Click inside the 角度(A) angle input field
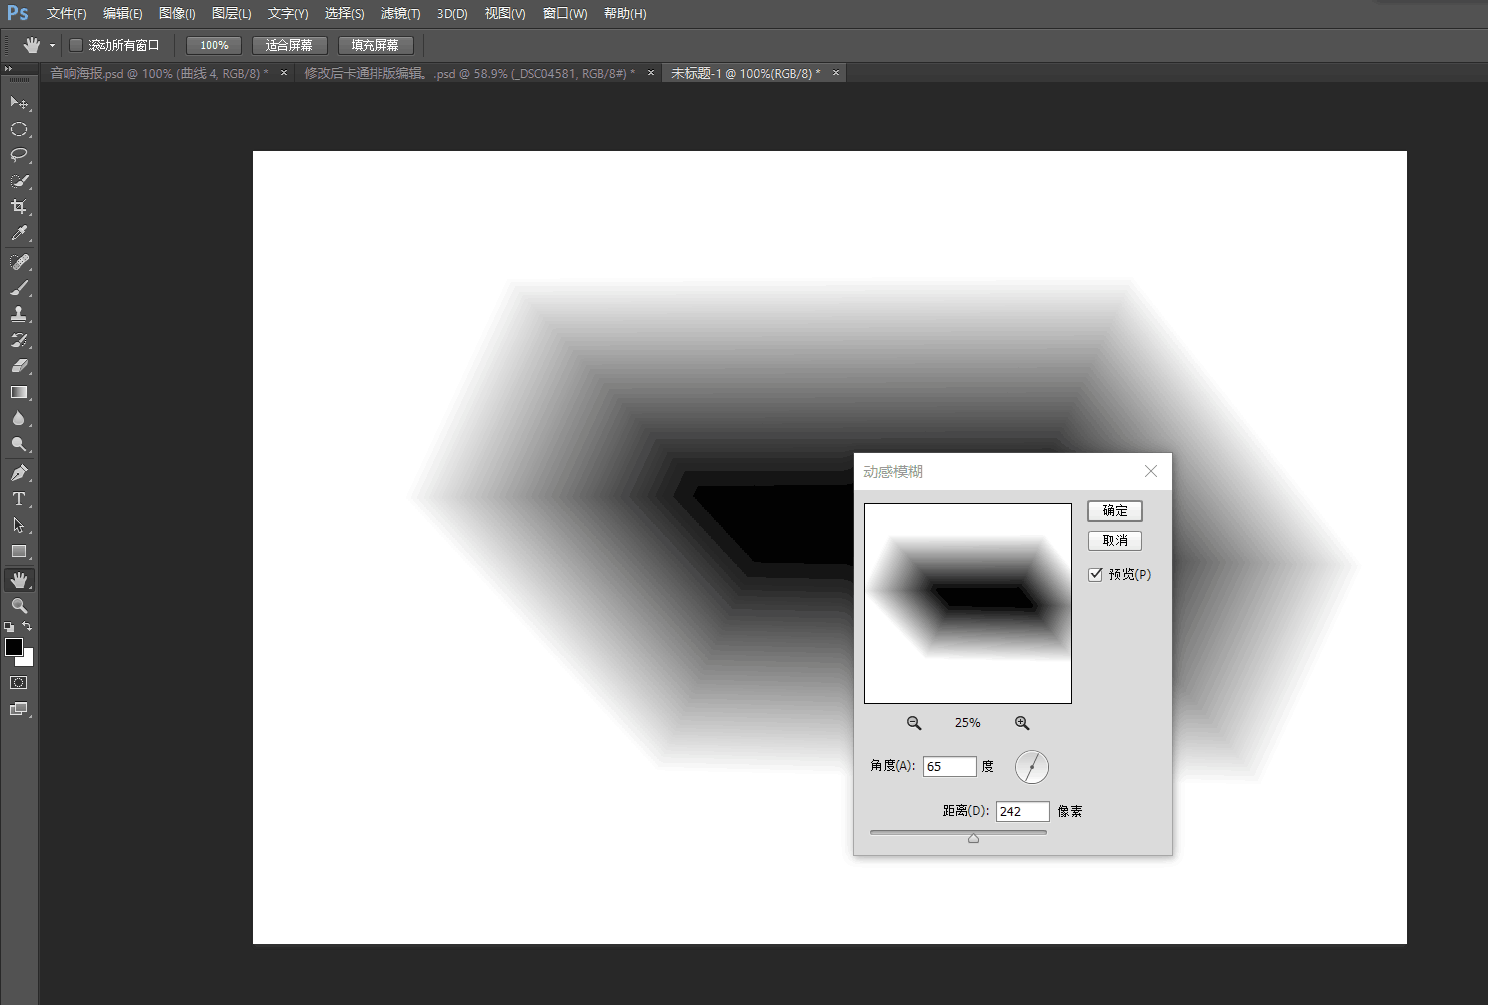The image size is (1488, 1005). click(x=948, y=766)
